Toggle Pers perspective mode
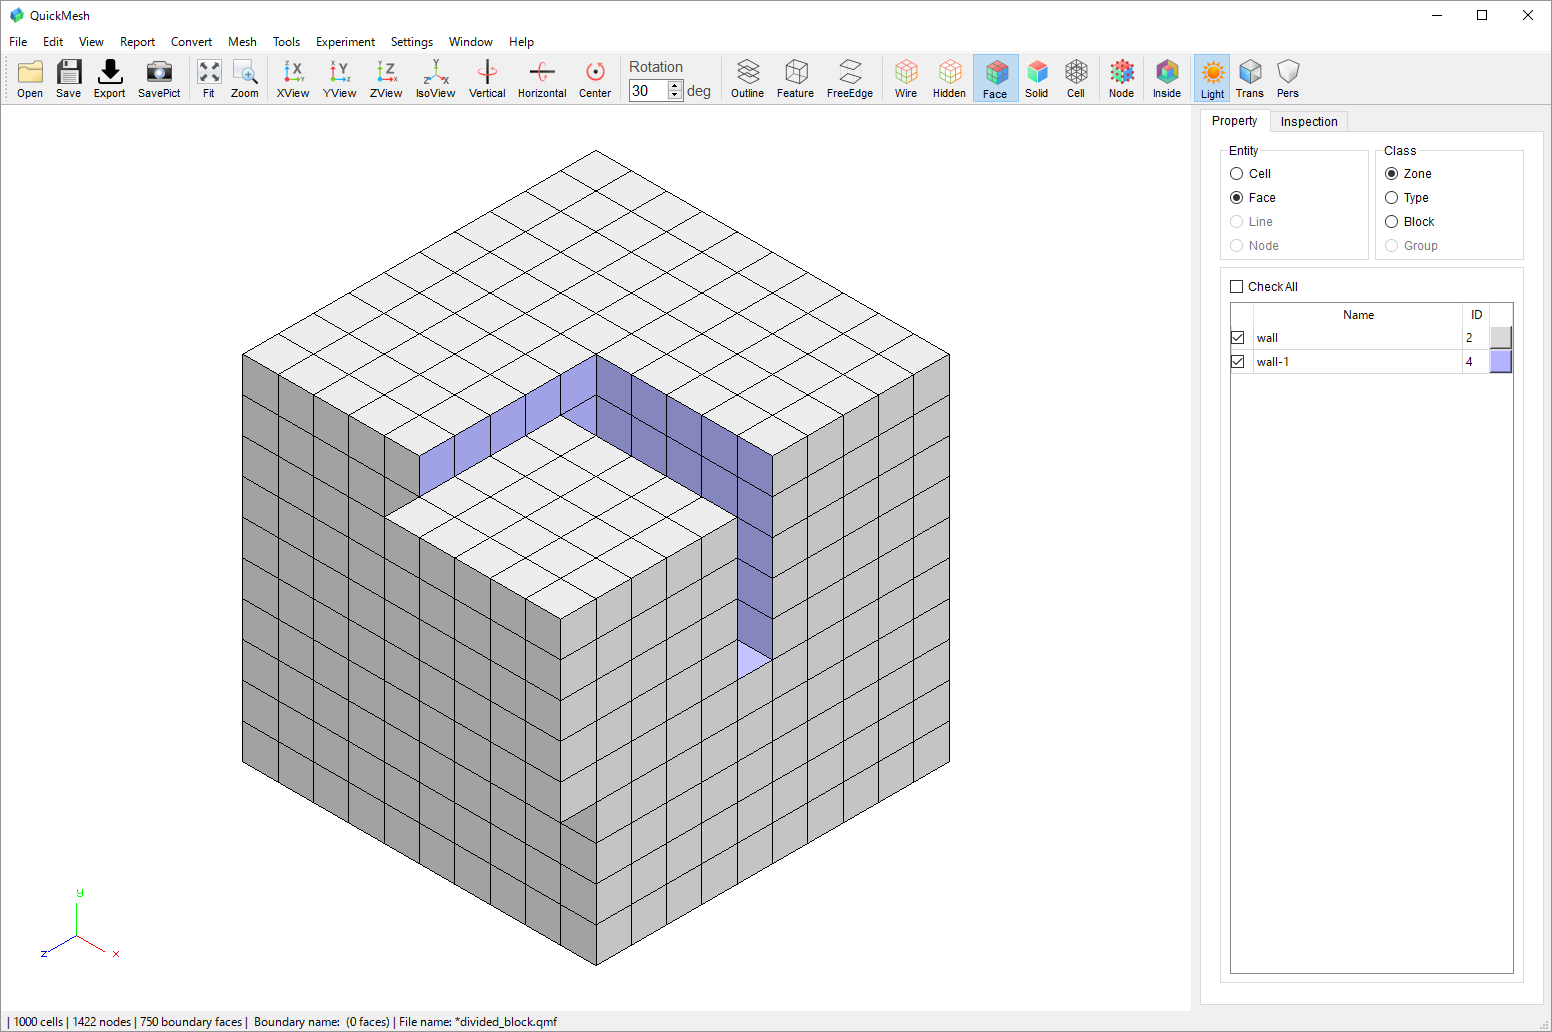This screenshot has width=1552, height=1032. 1288,78
